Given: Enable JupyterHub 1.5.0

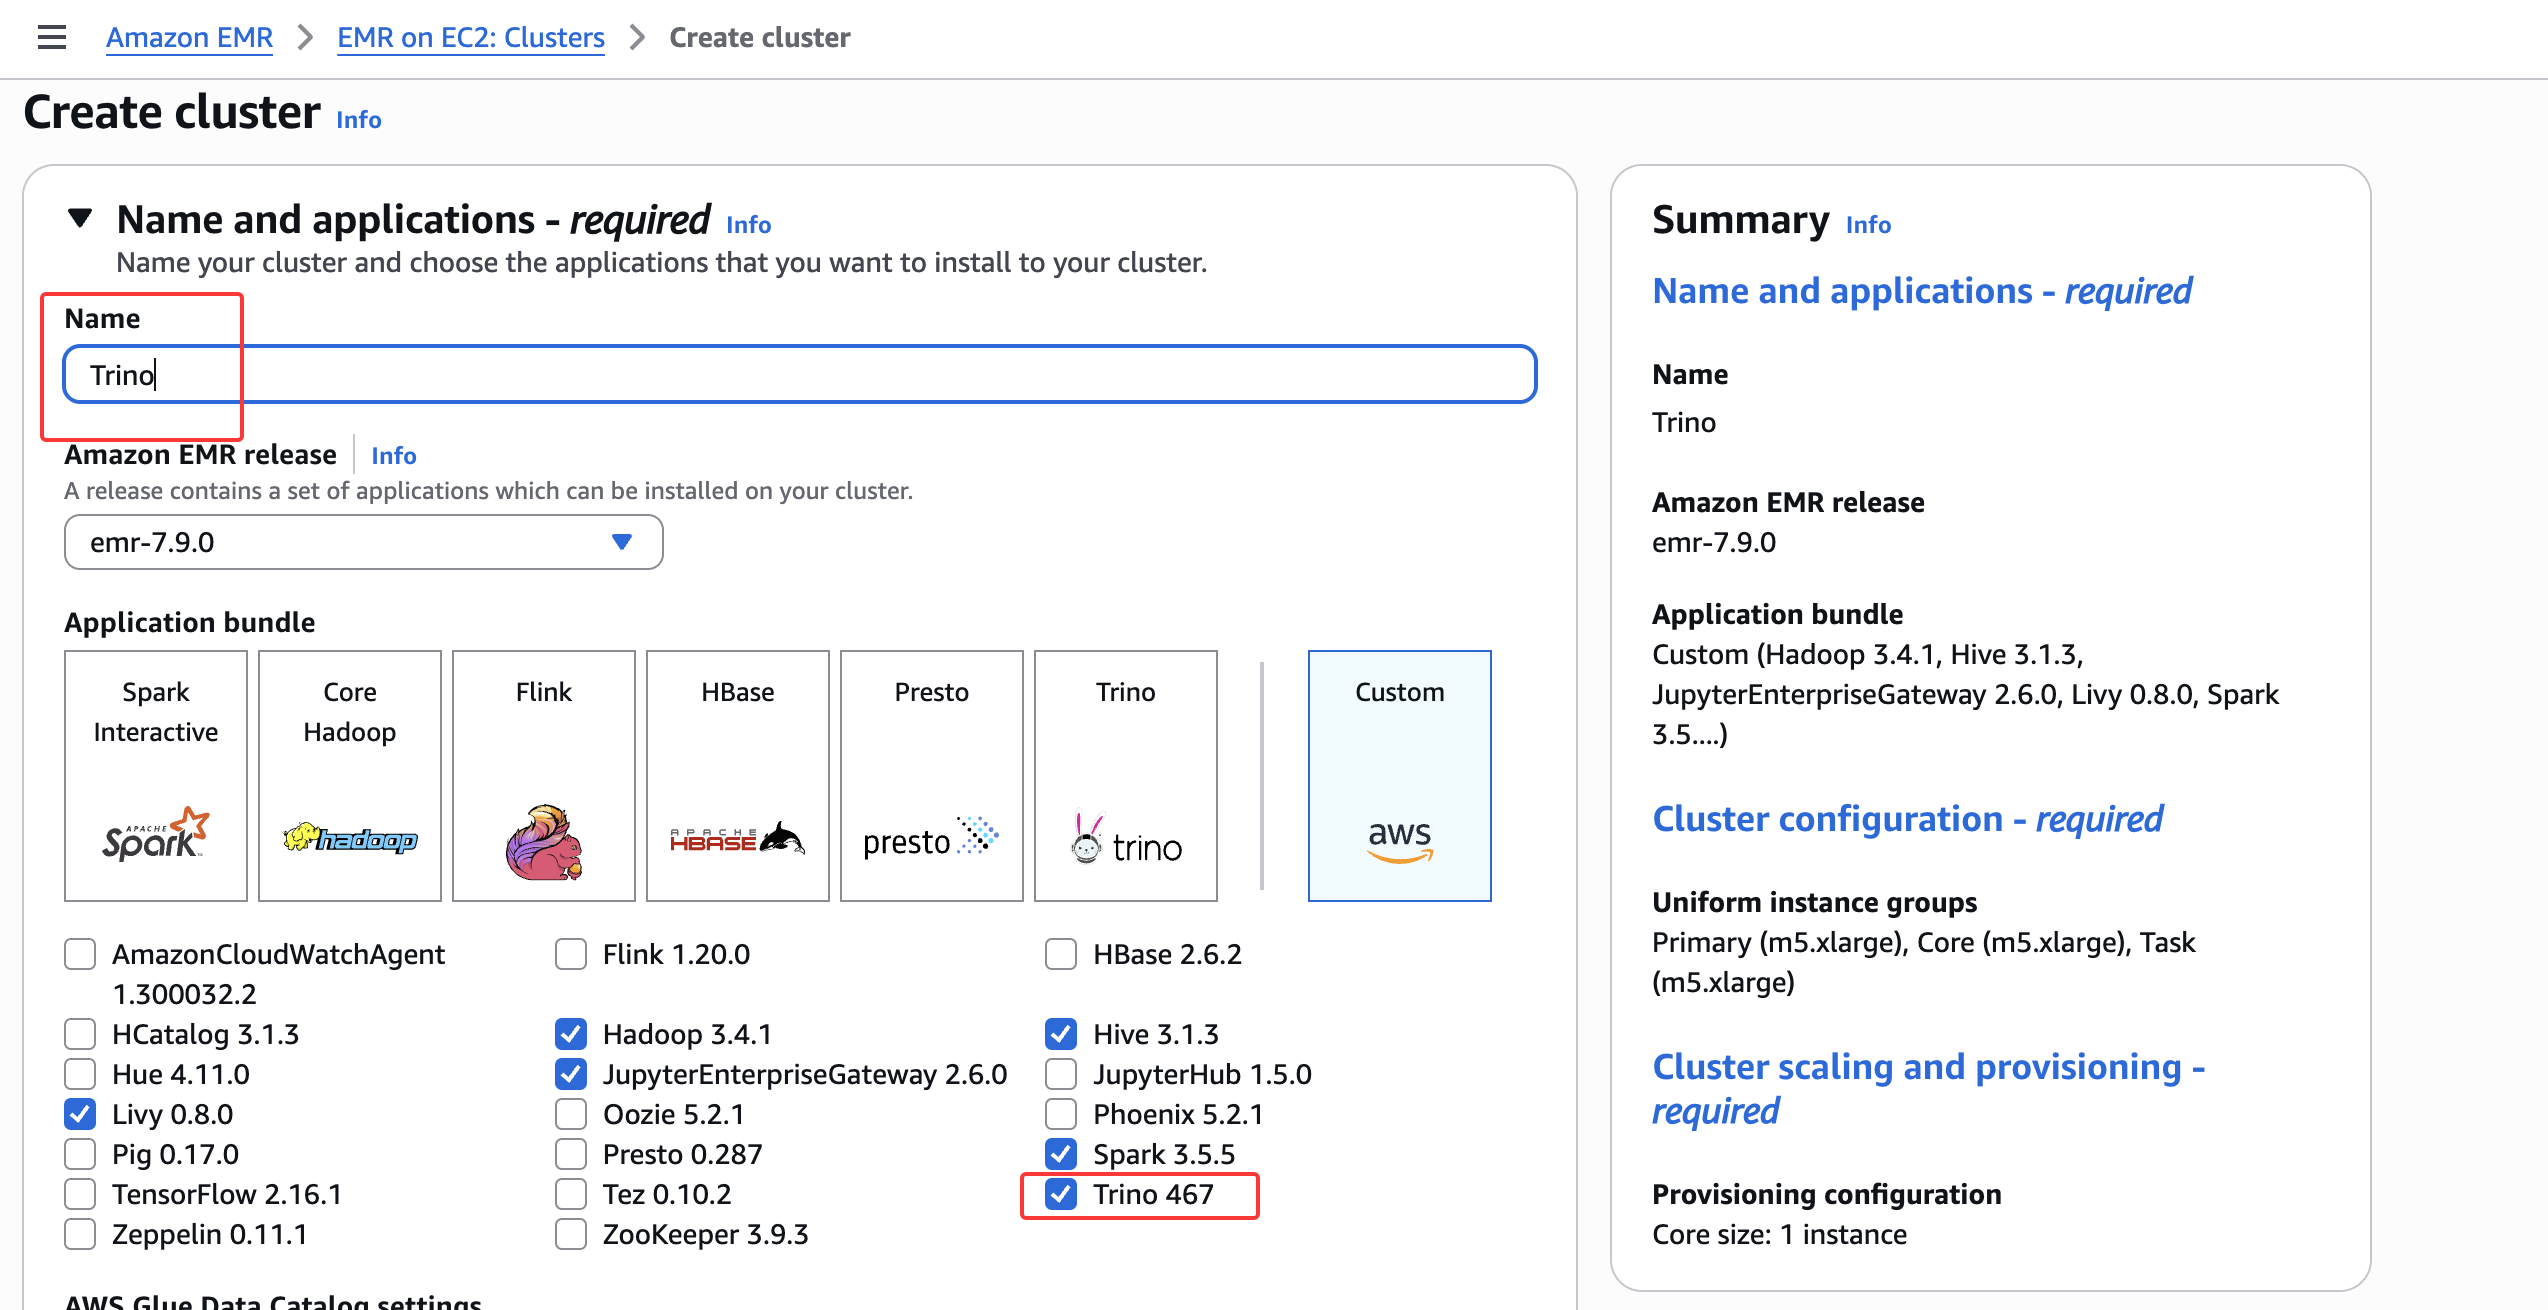Looking at the screenshot, I should point(1061,1074).
